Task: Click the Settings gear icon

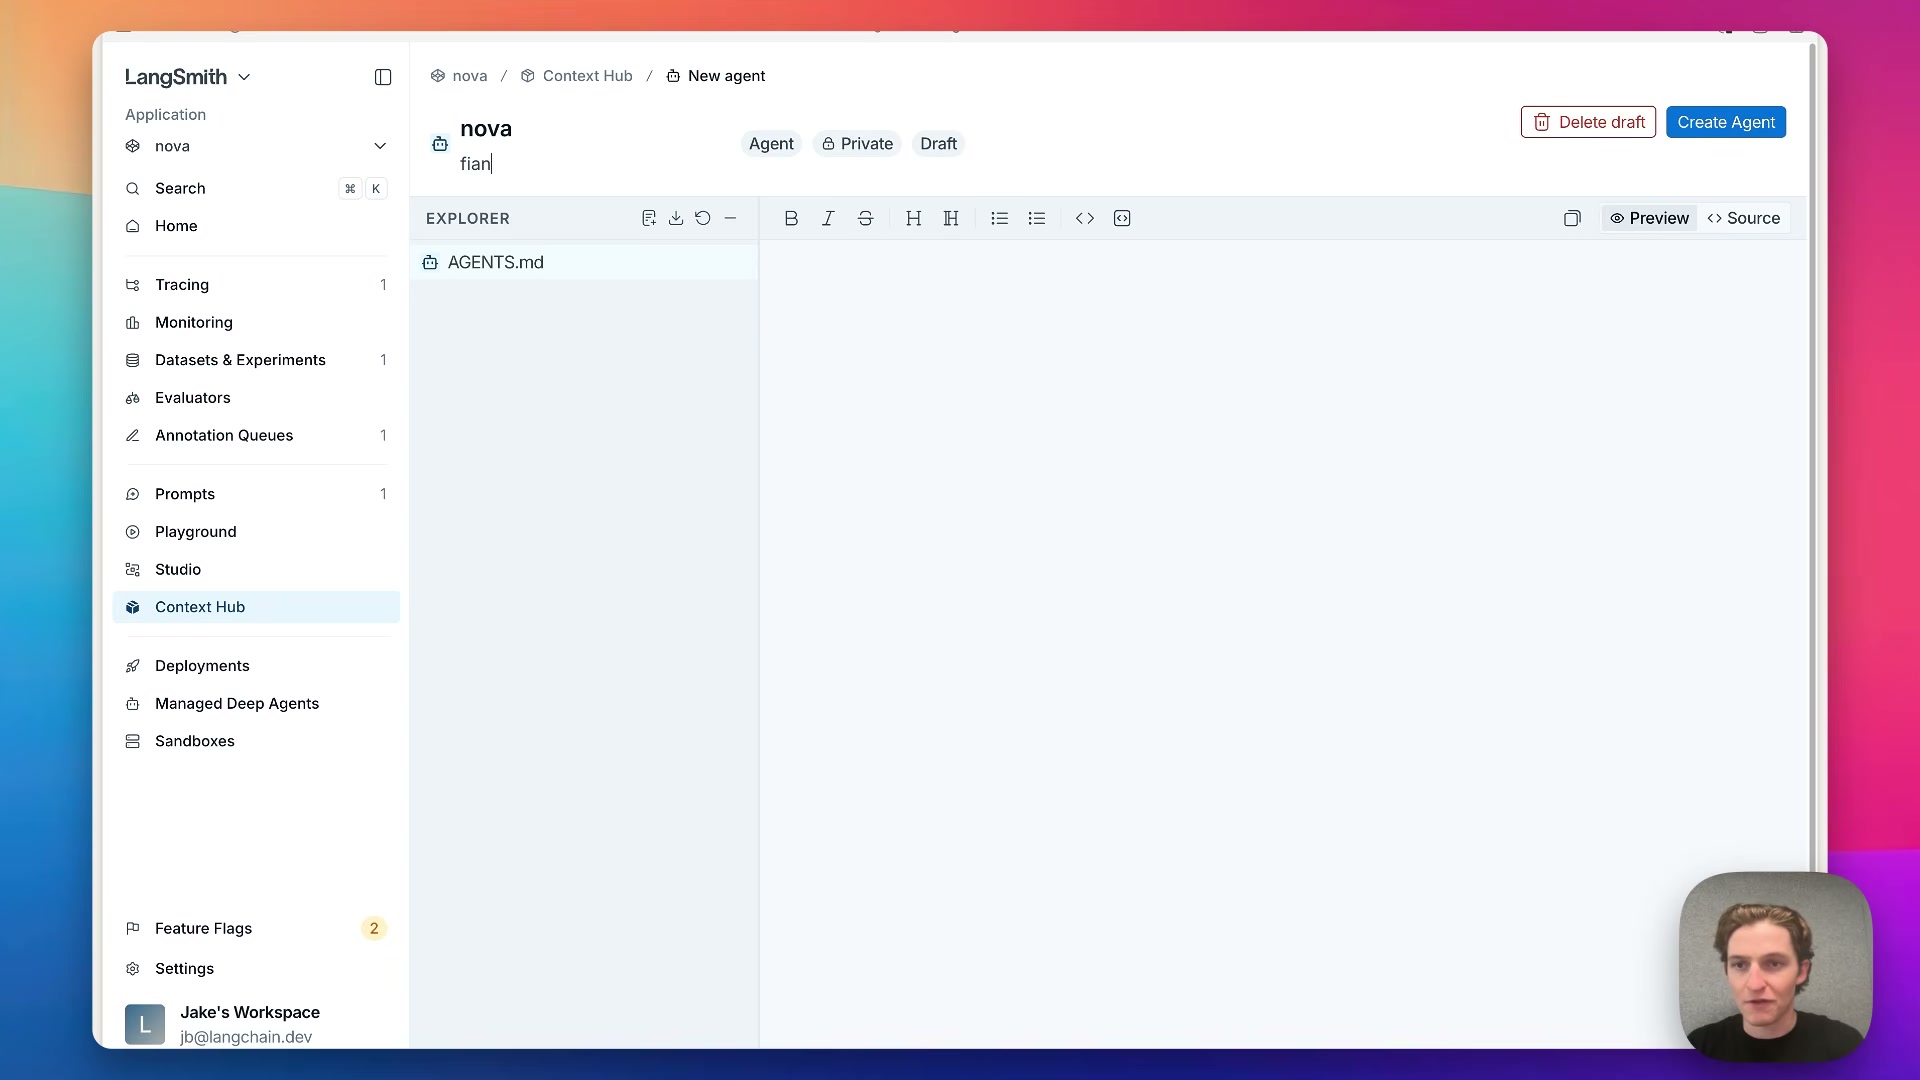Action: 132,968
